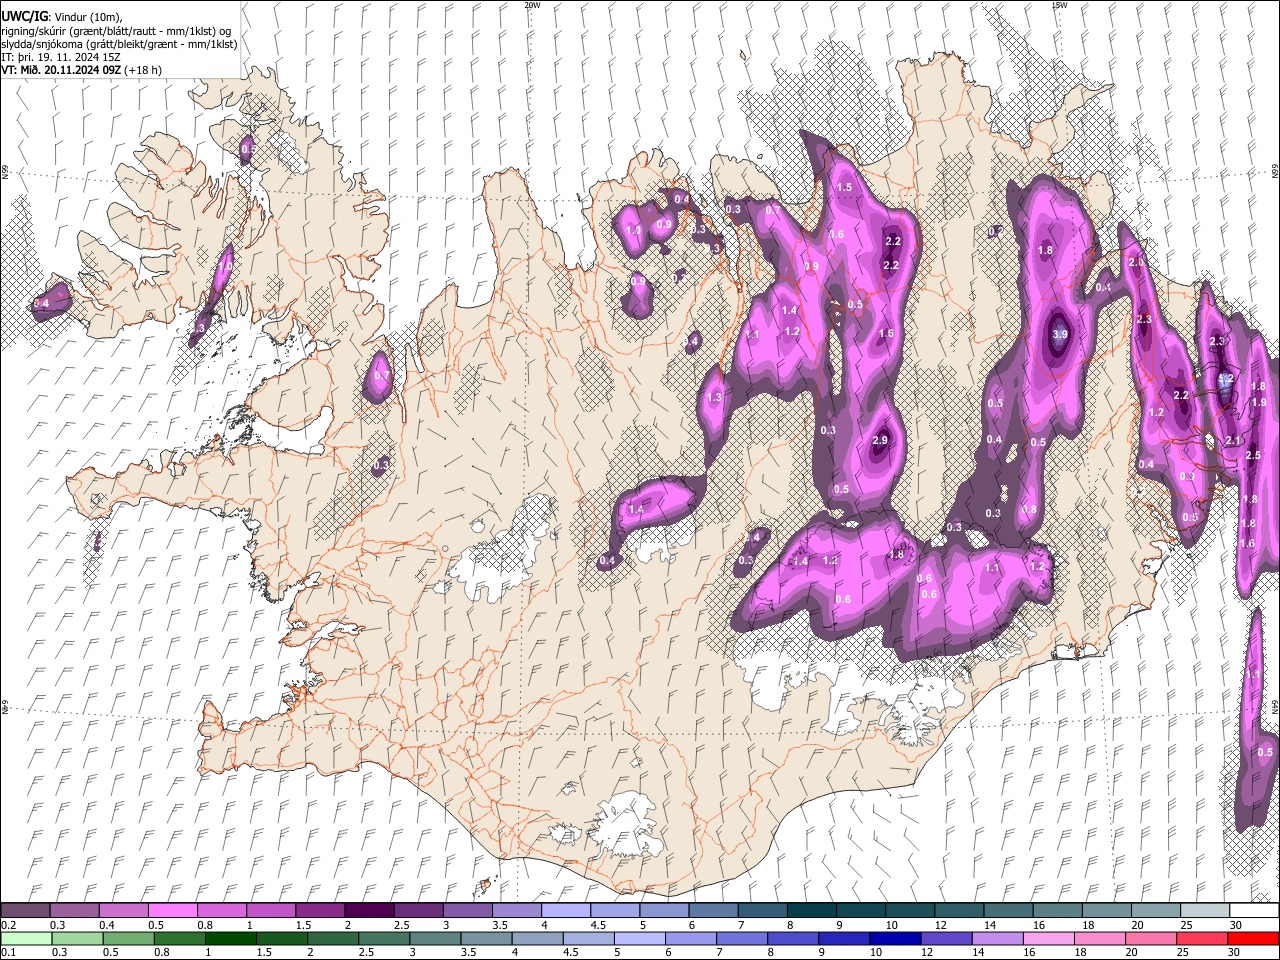The height and width of the screenshot is (960, 1280).
Task: Pick the blue rain swatch between 10 and 12
Action: (896, 938)
